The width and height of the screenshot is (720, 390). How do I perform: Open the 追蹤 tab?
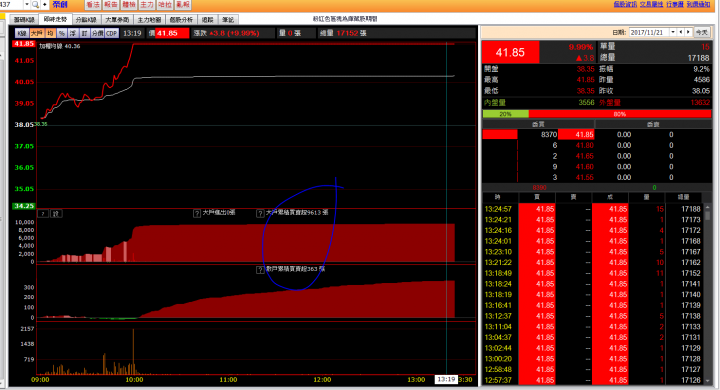208,20
